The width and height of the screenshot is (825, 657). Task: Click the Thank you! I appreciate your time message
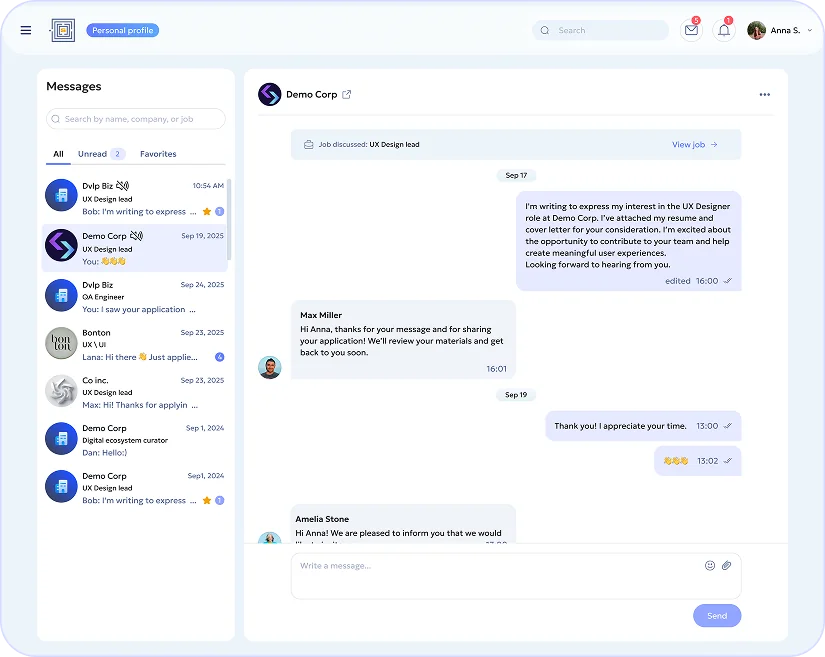[643, 426]
